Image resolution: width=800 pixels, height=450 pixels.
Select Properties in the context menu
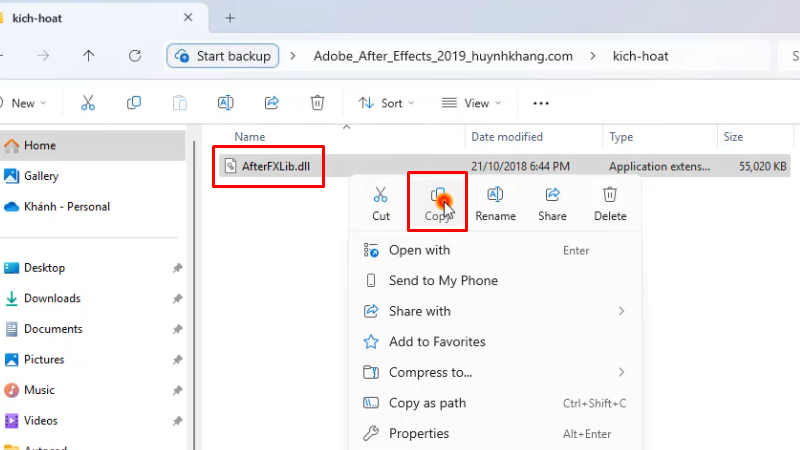(495, 434)
